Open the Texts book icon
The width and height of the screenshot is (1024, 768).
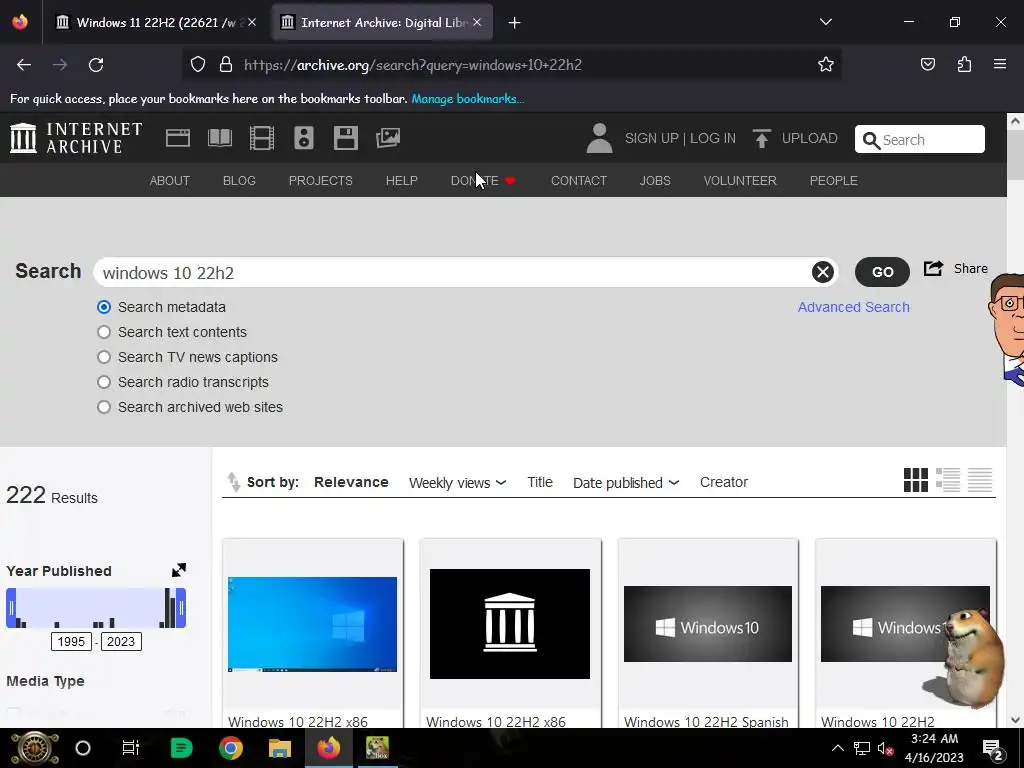tap(220, 138)
